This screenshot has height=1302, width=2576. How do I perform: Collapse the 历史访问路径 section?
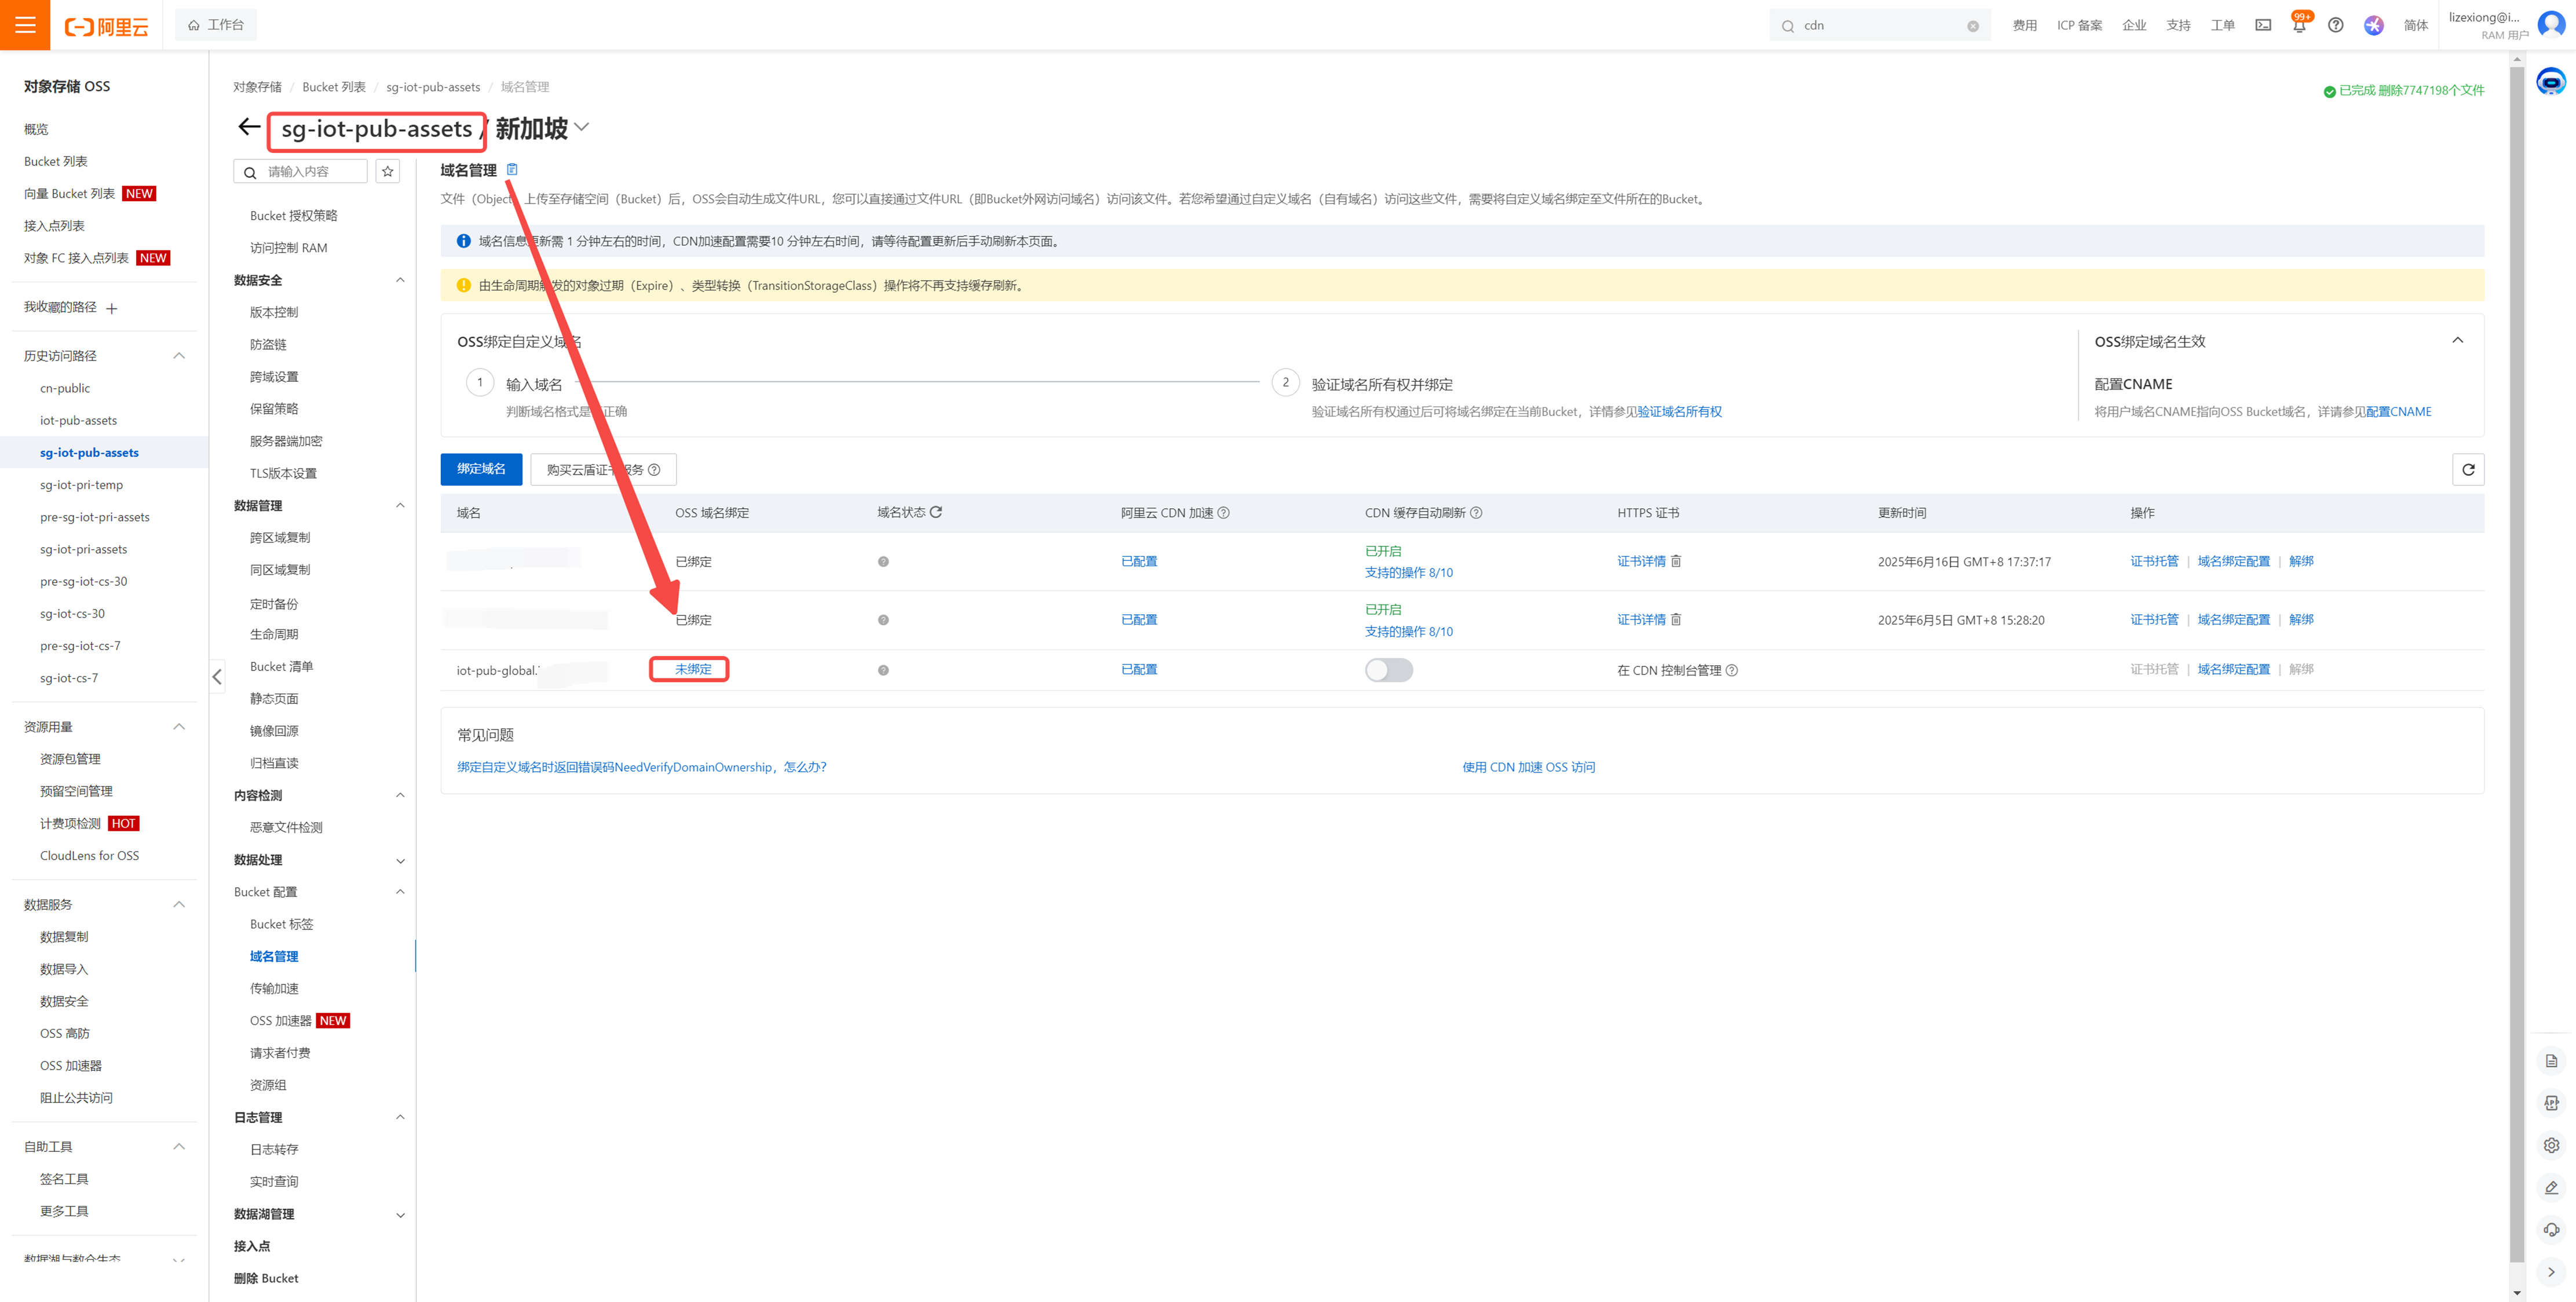coord(179,356)
